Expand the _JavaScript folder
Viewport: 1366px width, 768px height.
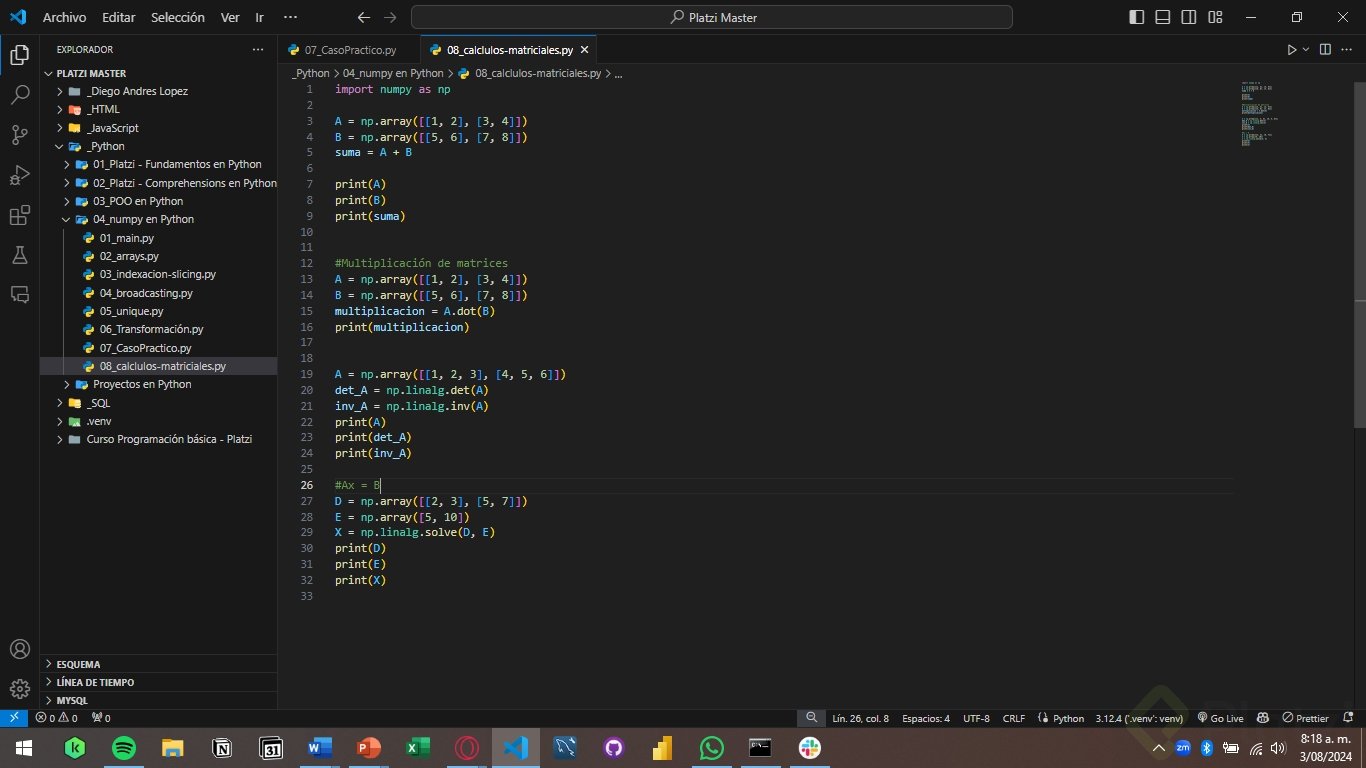pyautogui.click(x=112, y=128)
